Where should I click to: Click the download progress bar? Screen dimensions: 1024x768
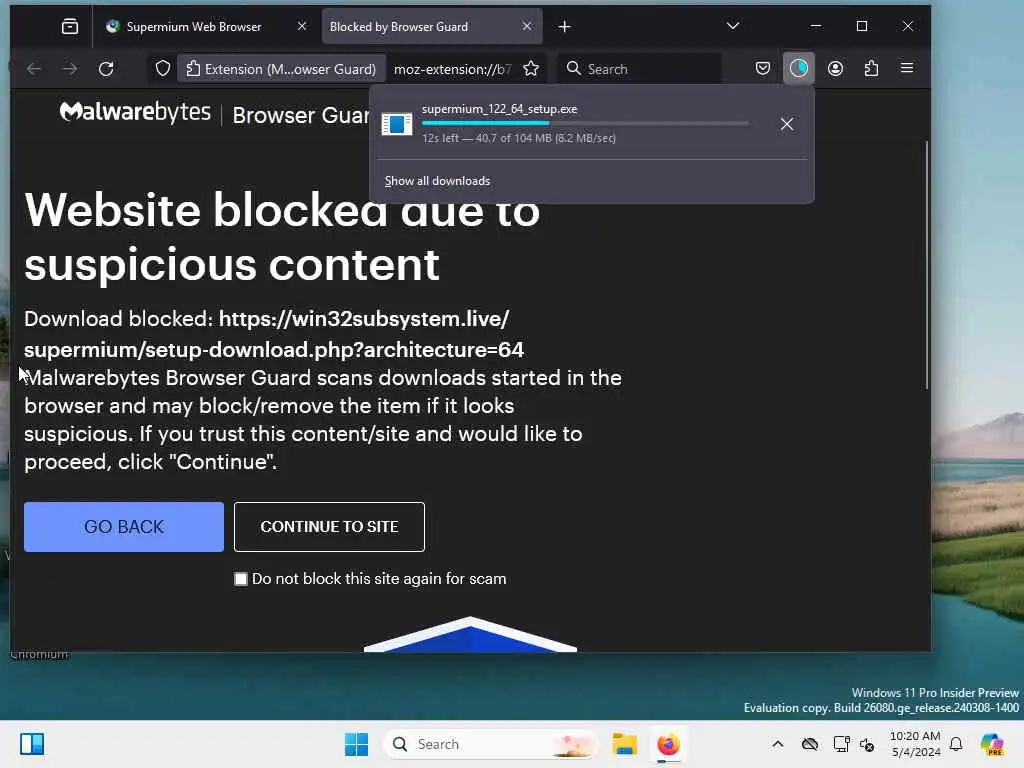(x=585, y=123)
